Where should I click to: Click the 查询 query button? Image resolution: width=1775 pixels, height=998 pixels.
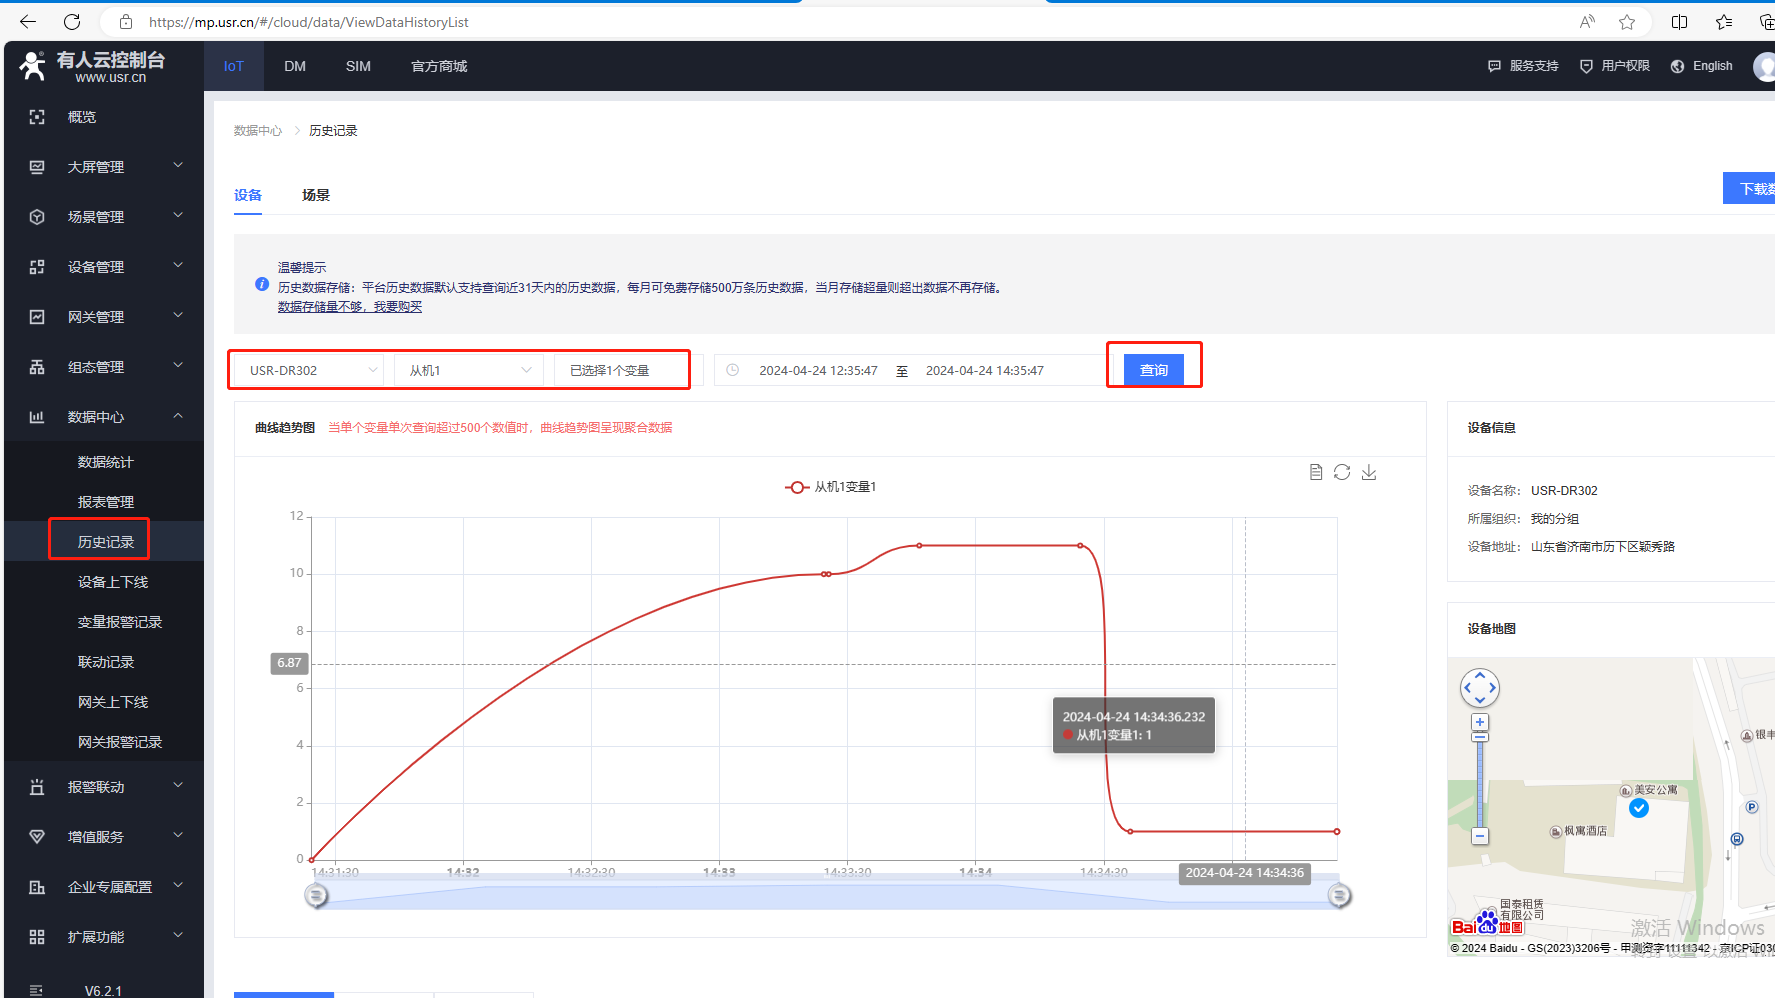1154,370
